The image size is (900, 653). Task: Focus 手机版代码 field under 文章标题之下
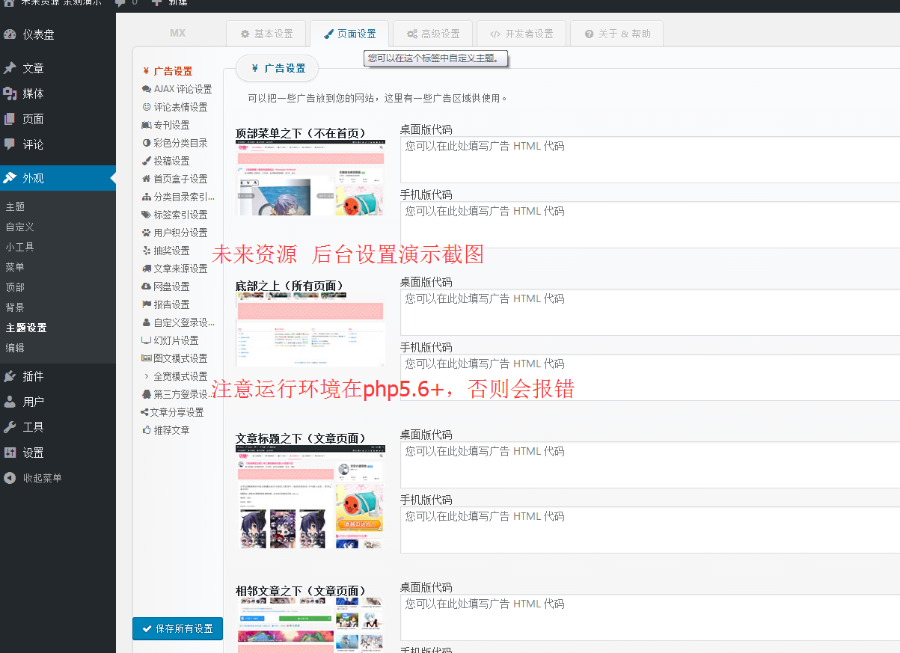650,530
